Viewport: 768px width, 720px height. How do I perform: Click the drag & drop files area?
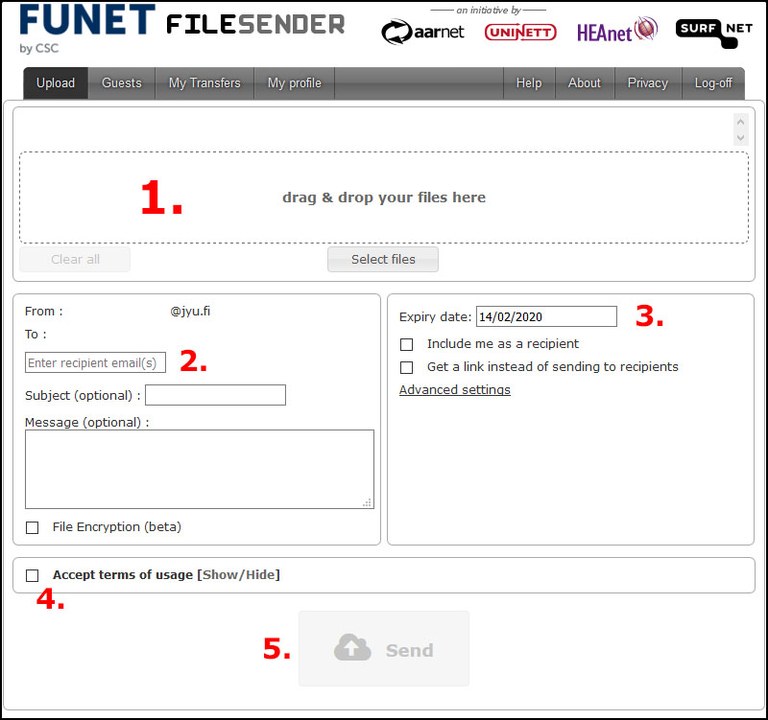[x=384, y=197]
